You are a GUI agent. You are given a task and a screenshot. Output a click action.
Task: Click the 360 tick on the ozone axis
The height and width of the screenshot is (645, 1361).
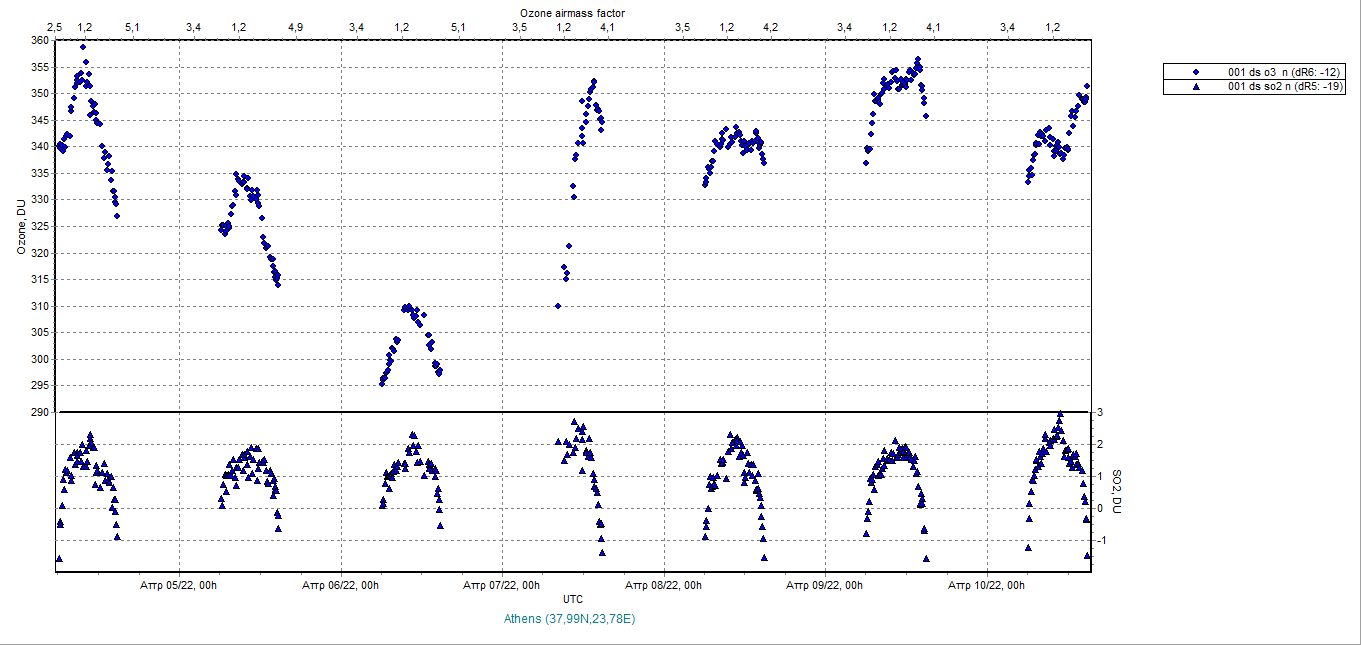(40, 40)
